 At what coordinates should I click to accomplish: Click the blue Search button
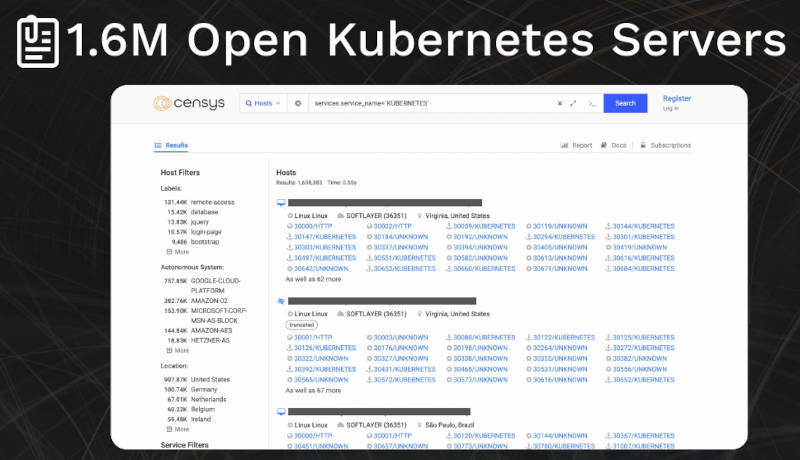[x=625, y=103]
